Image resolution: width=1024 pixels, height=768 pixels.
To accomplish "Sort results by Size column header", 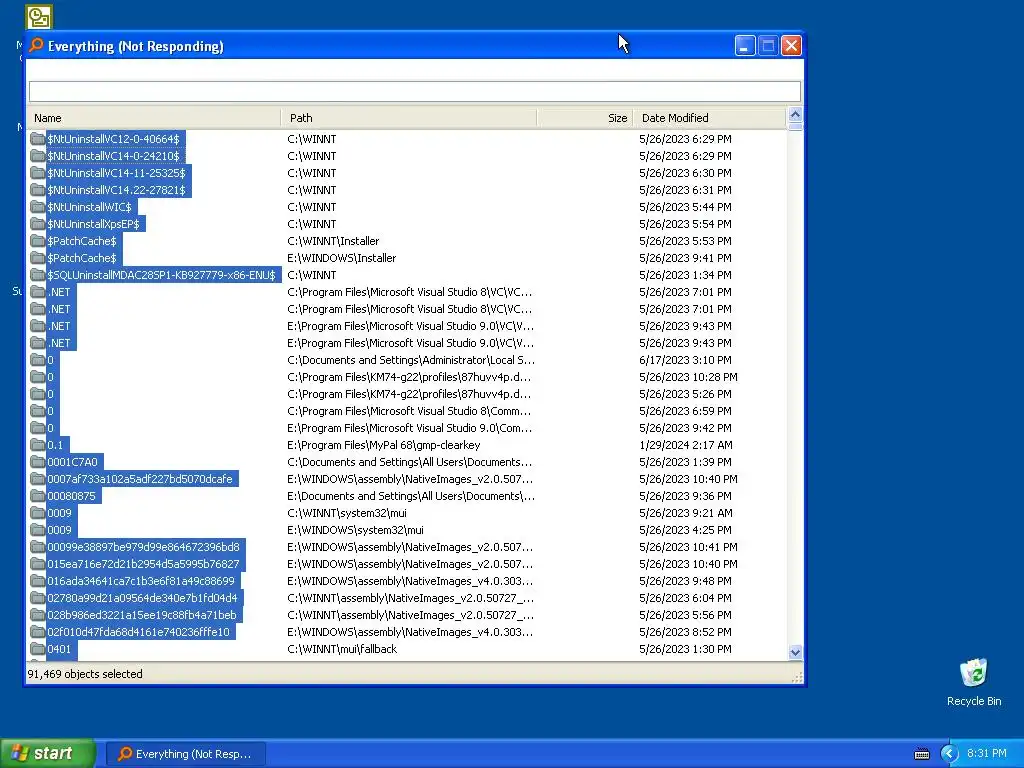I will 585,118.
